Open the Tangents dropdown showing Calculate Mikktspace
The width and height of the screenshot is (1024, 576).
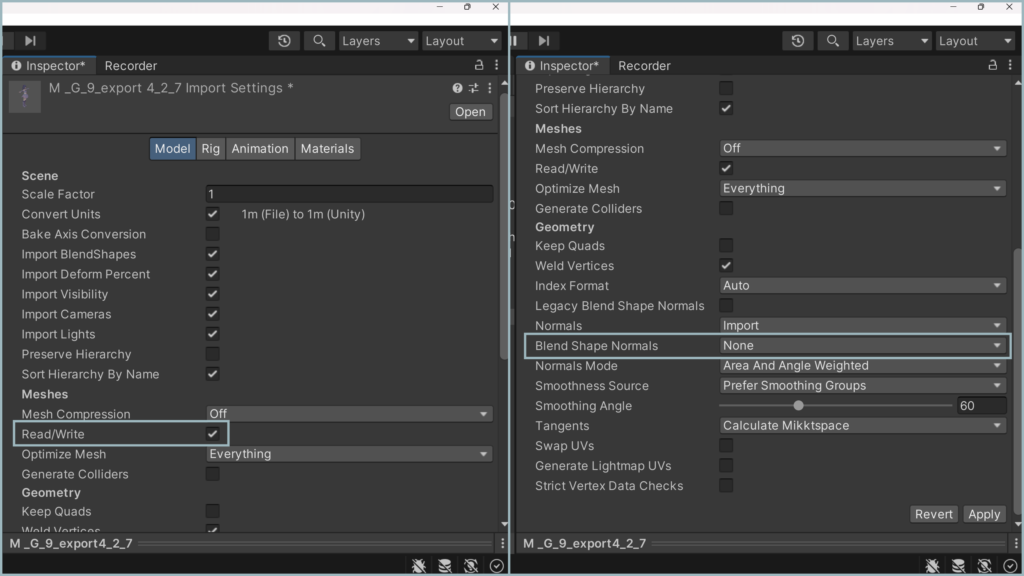click(x=860, y=425)
